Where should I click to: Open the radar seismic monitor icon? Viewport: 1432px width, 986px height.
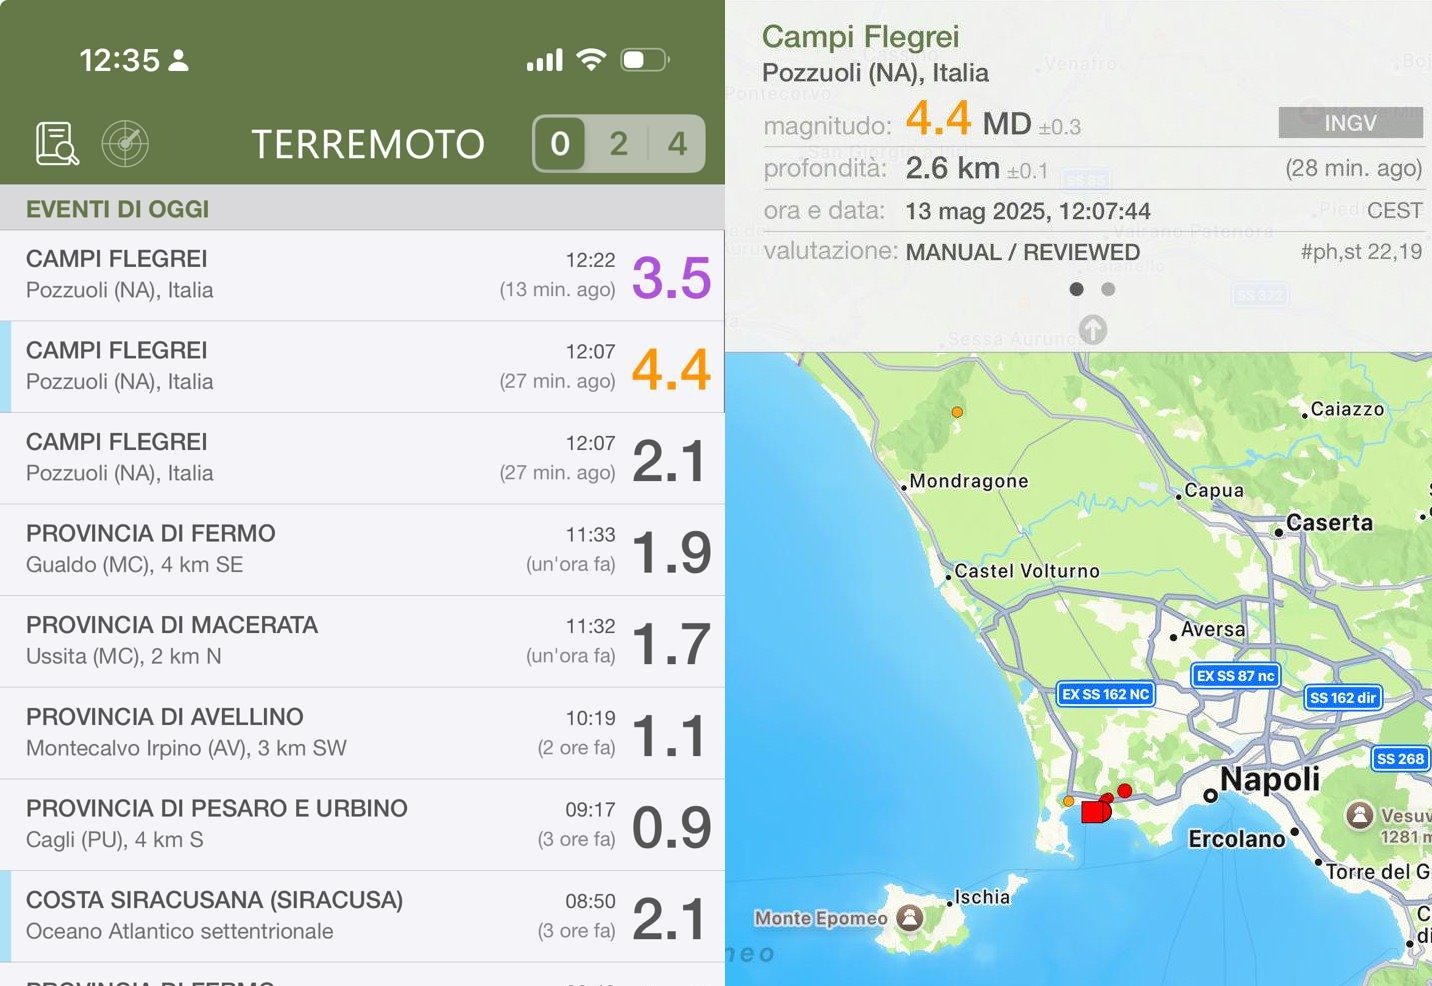click(x=125, y=144)
